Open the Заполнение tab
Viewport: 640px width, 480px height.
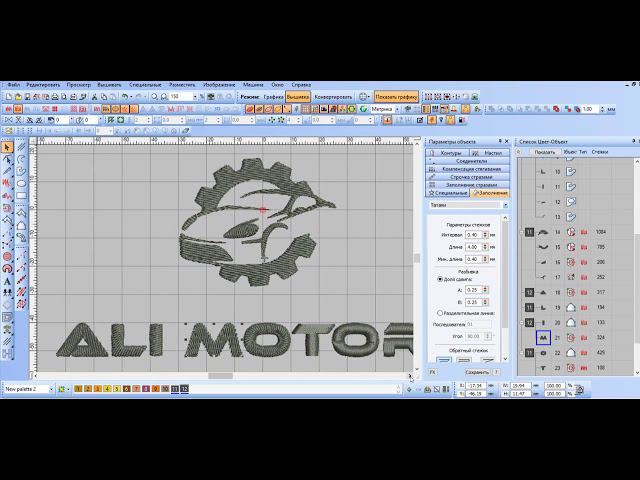[490, 193]
